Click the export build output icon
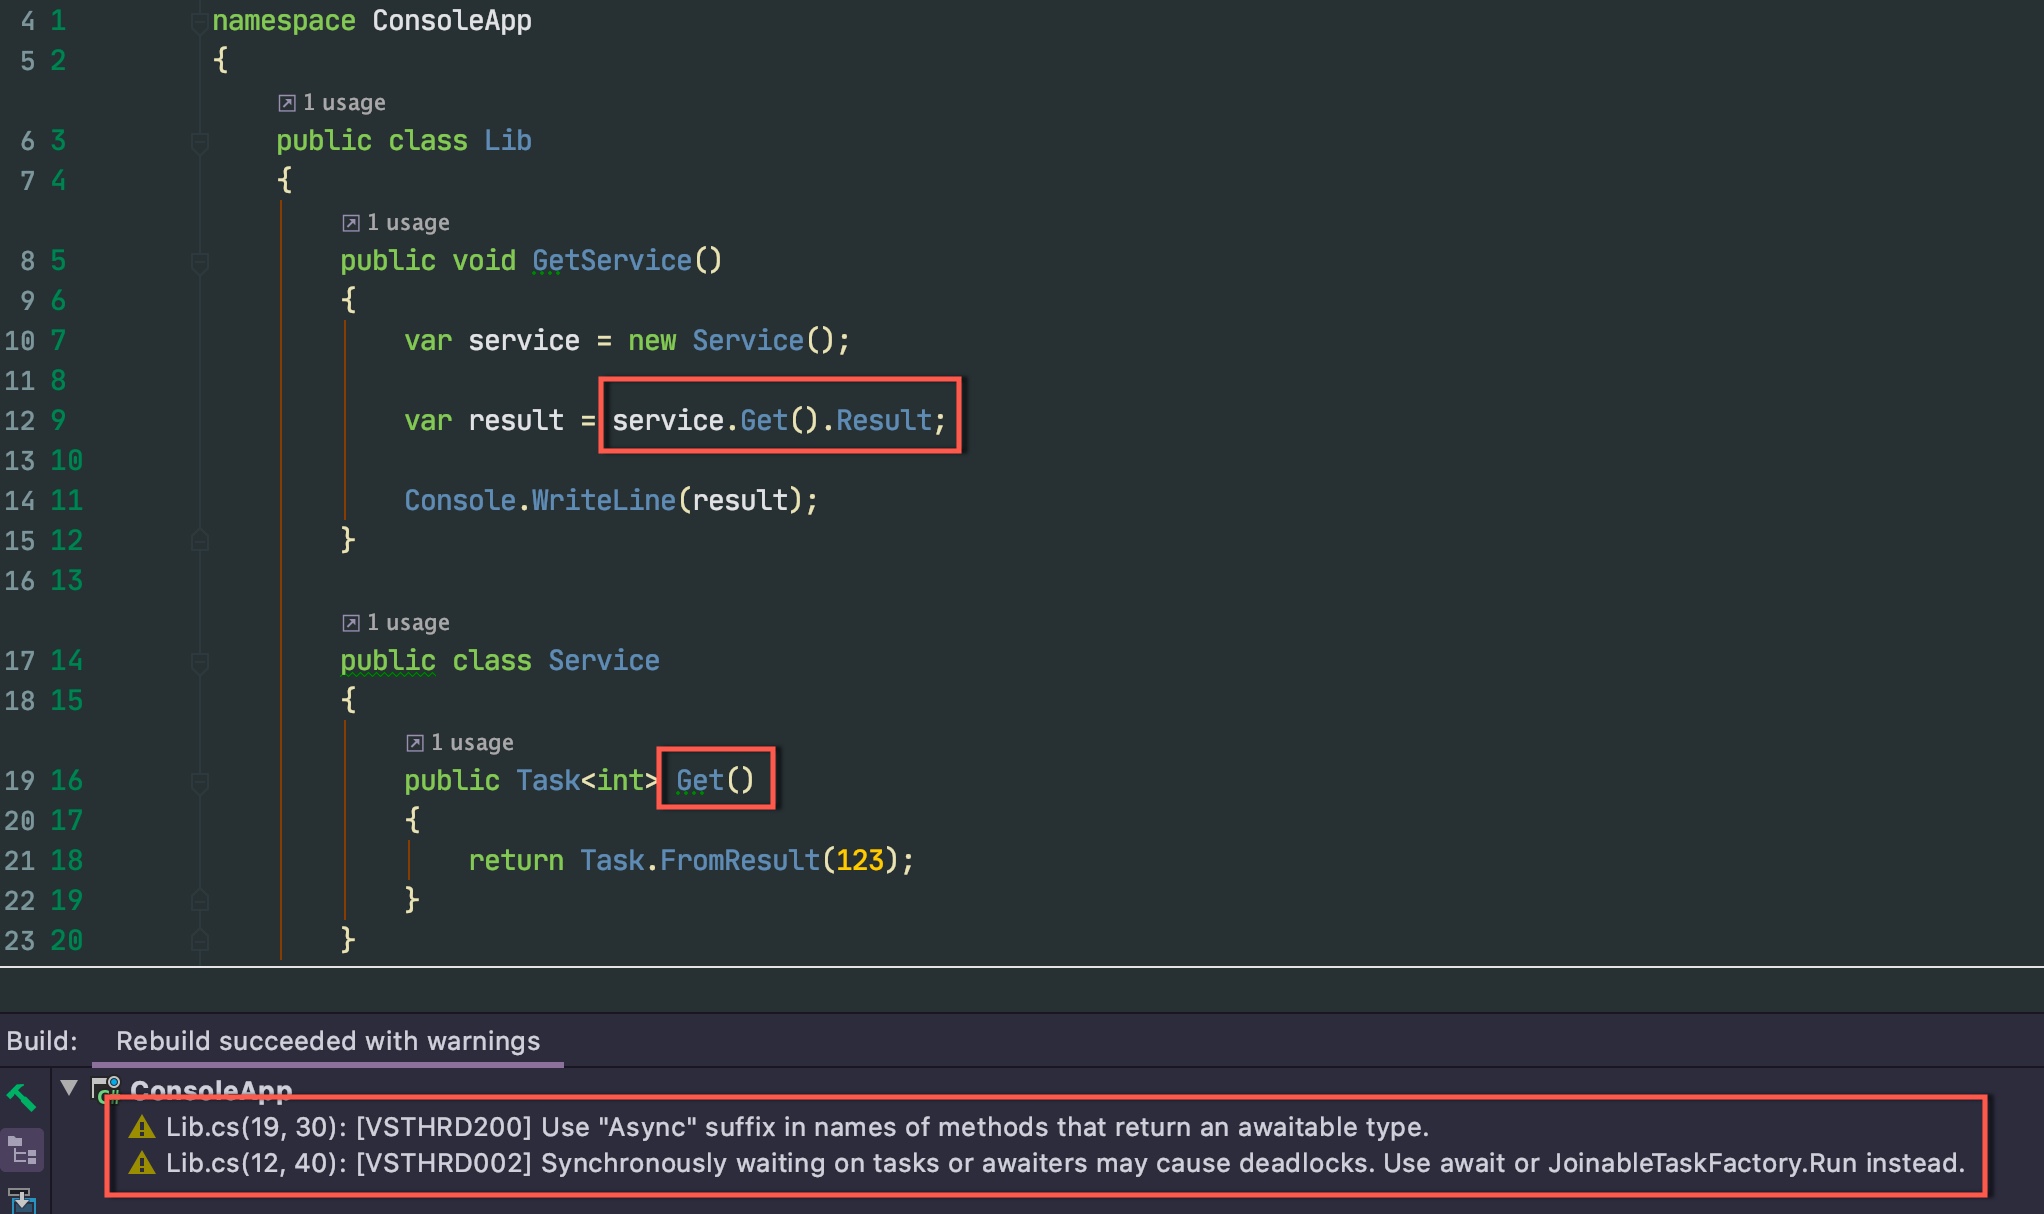This screenshot has width=2044, height=1214. (x=21, y=1200)
